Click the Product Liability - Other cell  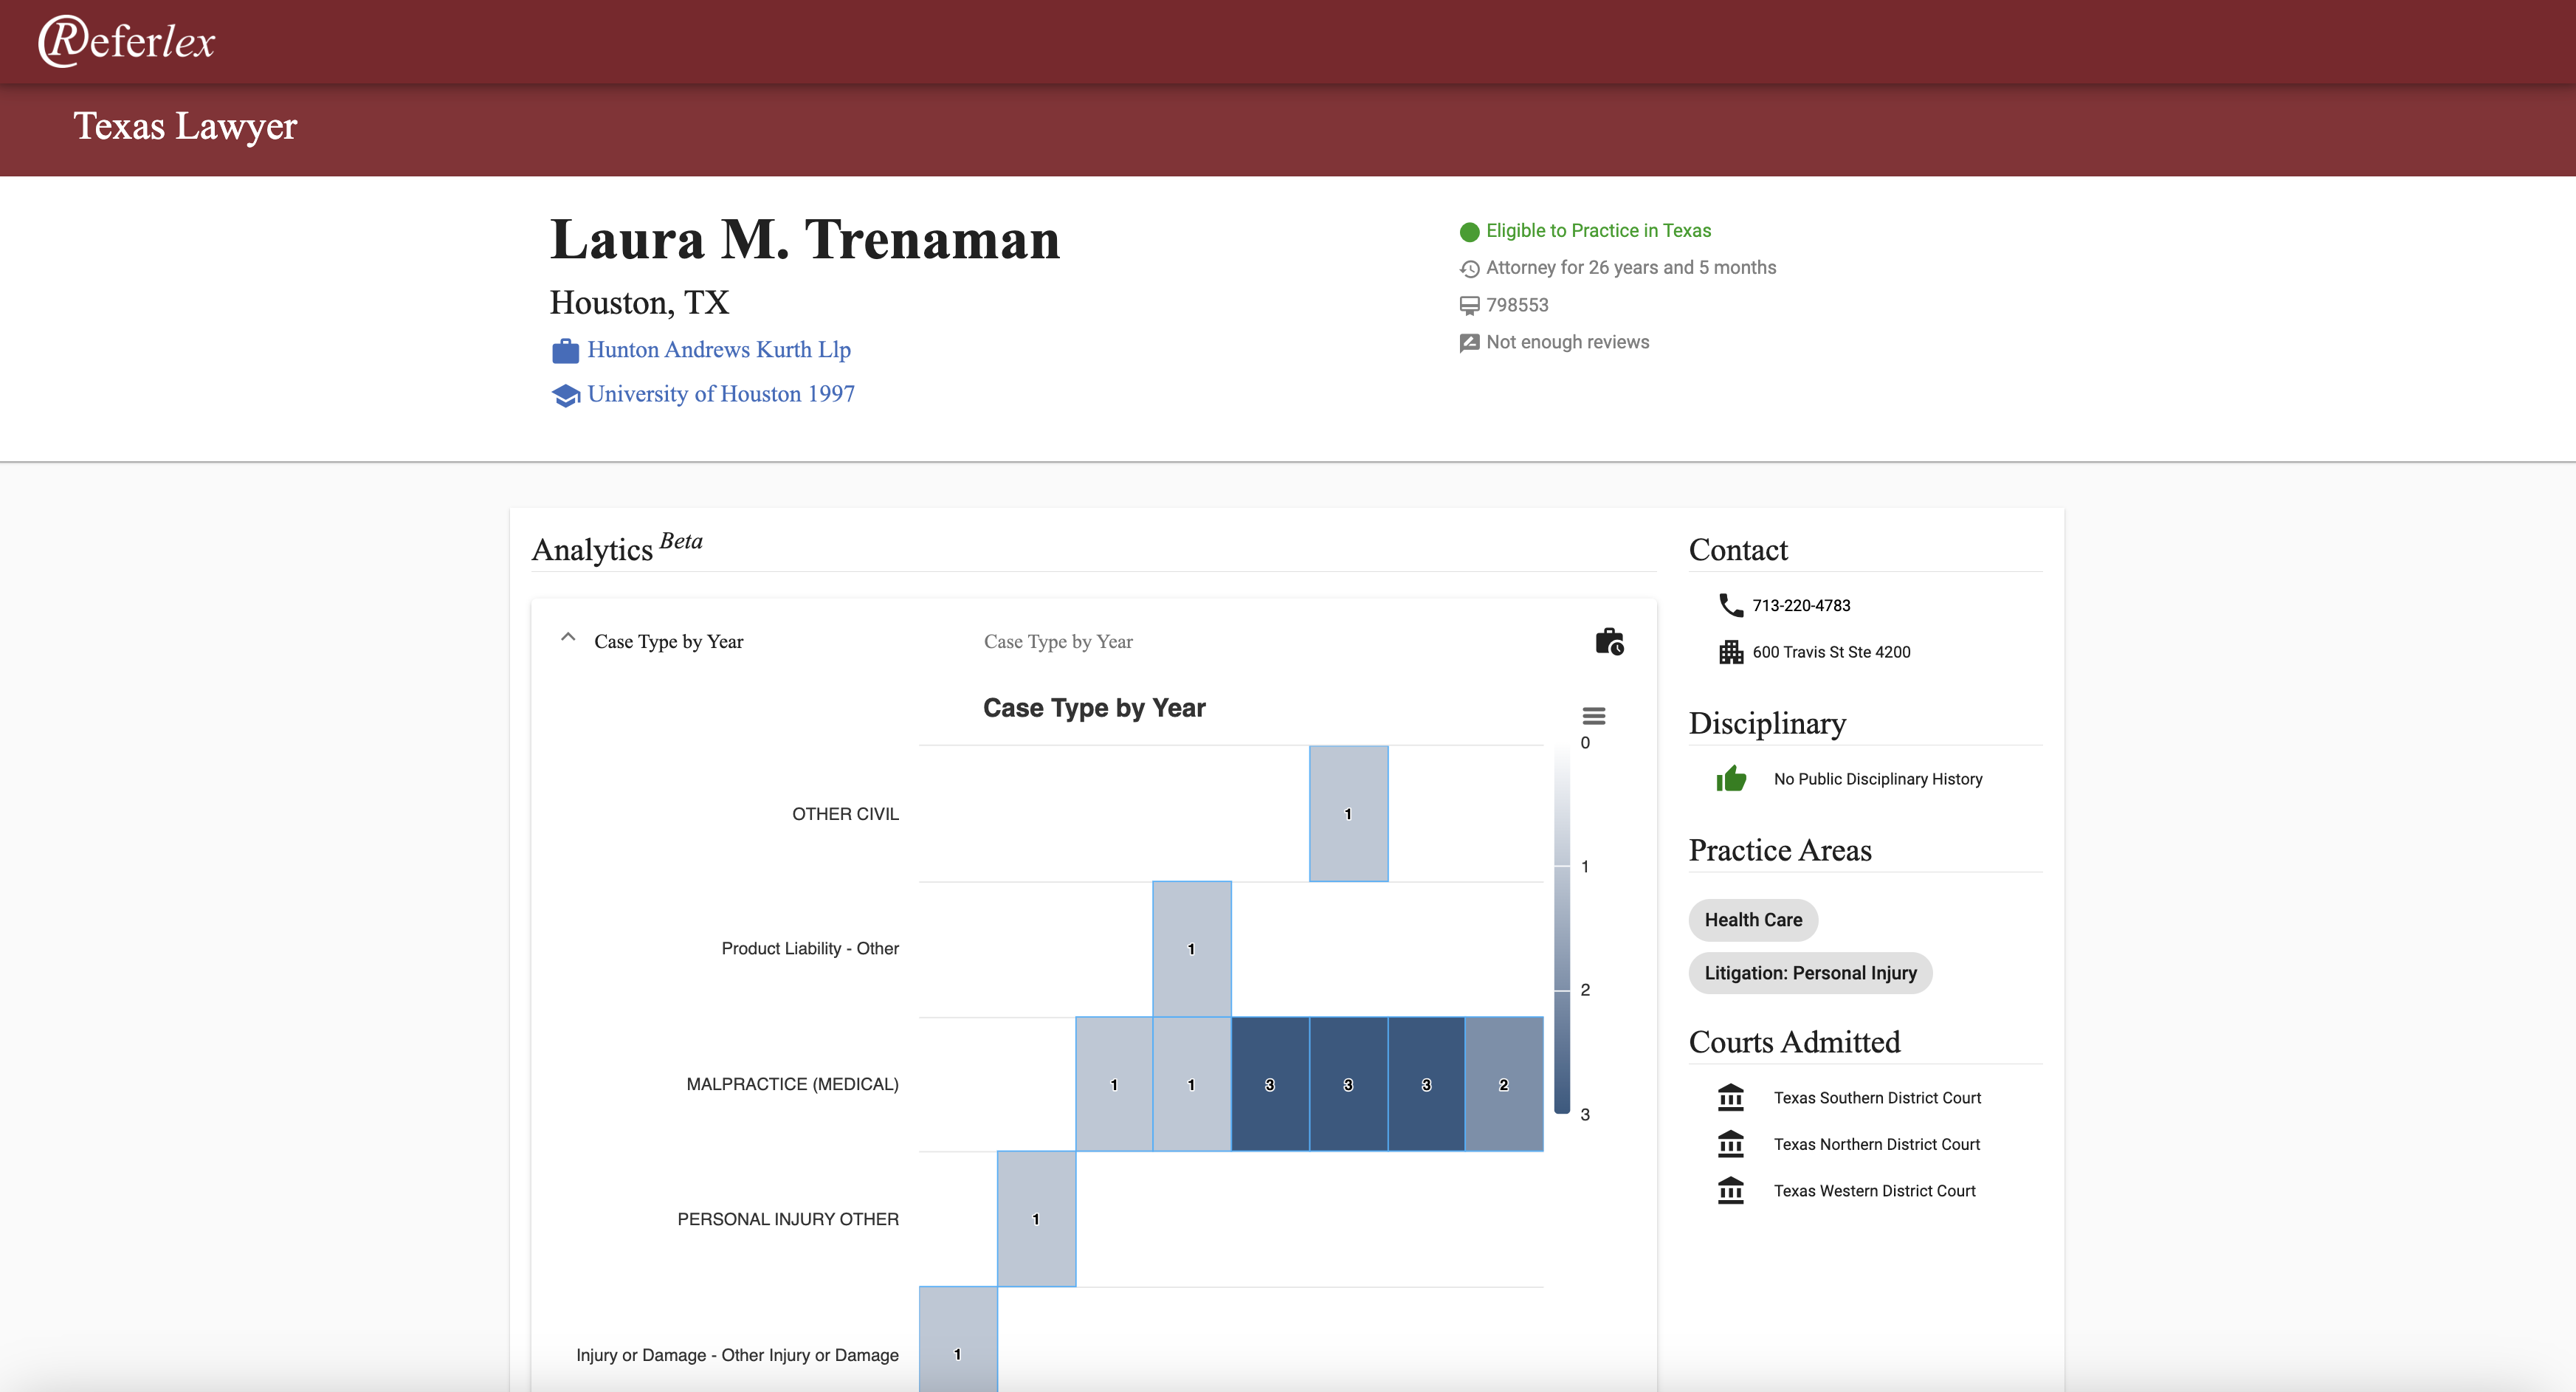coord(1191,949)
